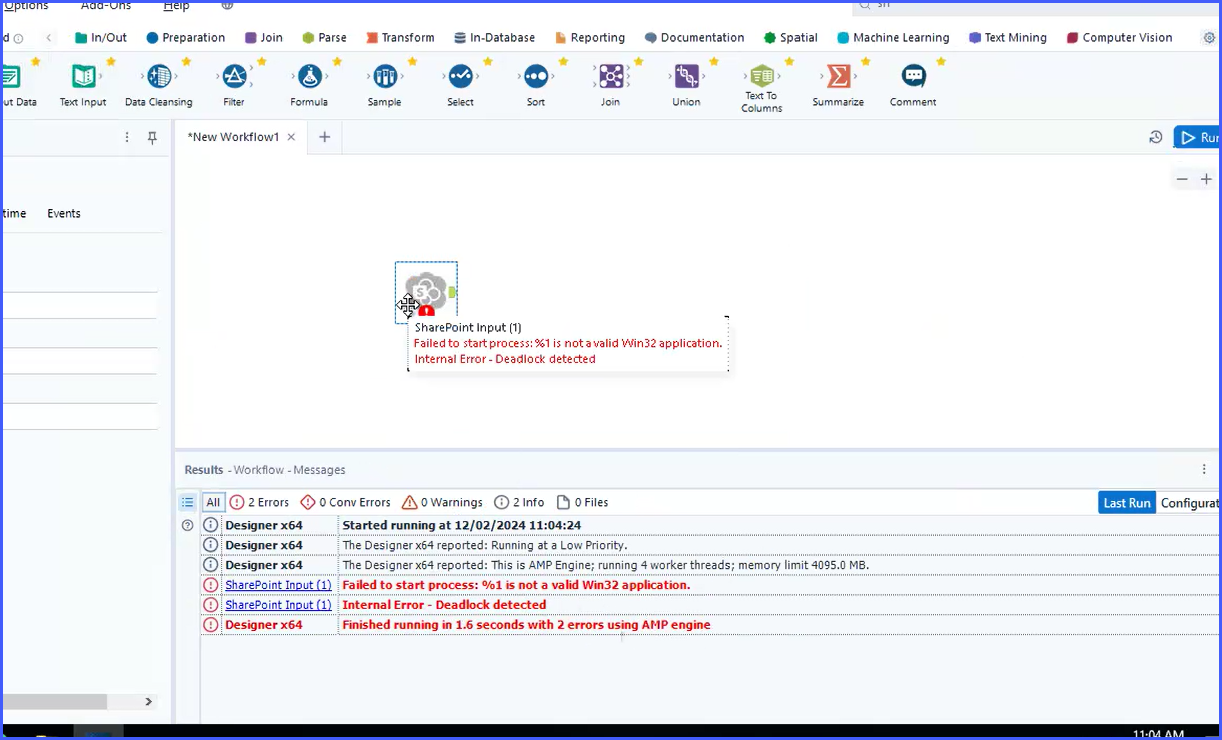Choose the Formula tool icon
The image size is (1222, 740).
pos(309,77)
